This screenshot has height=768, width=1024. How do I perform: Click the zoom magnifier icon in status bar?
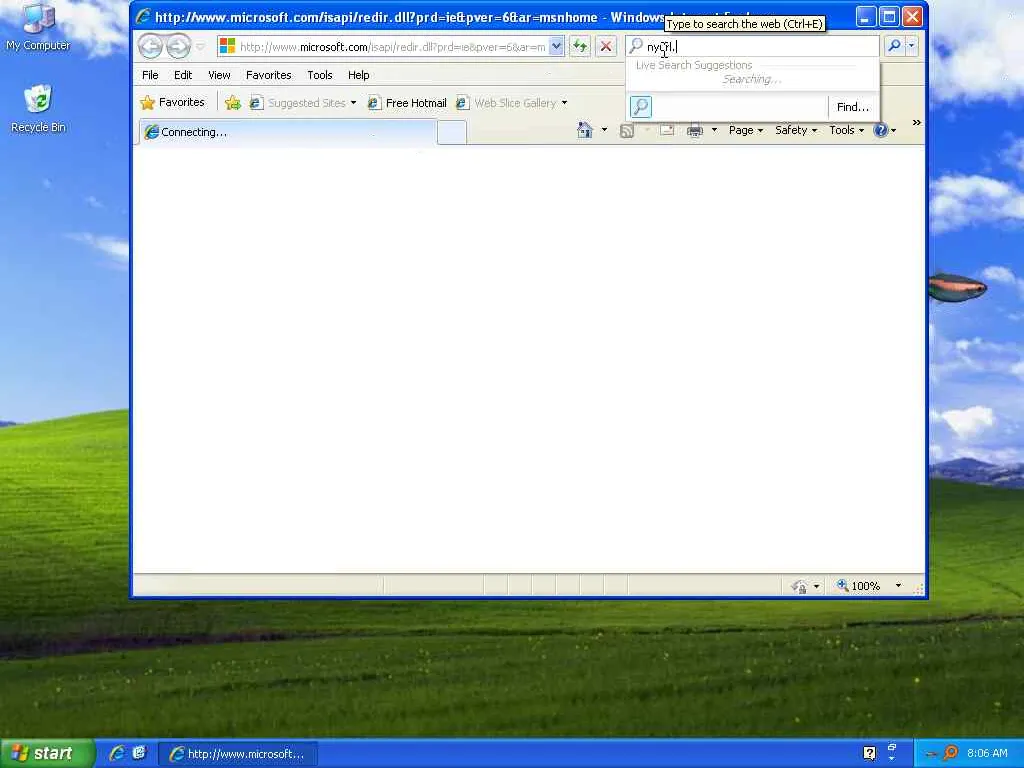(842, 585)
